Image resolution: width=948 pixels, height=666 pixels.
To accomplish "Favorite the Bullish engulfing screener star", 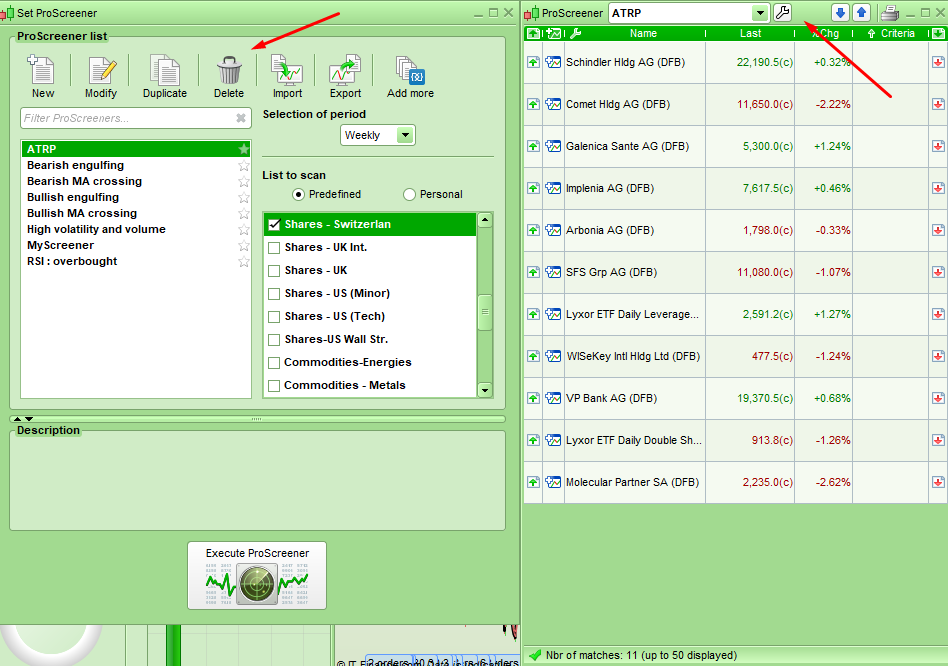I will [244, 197].
